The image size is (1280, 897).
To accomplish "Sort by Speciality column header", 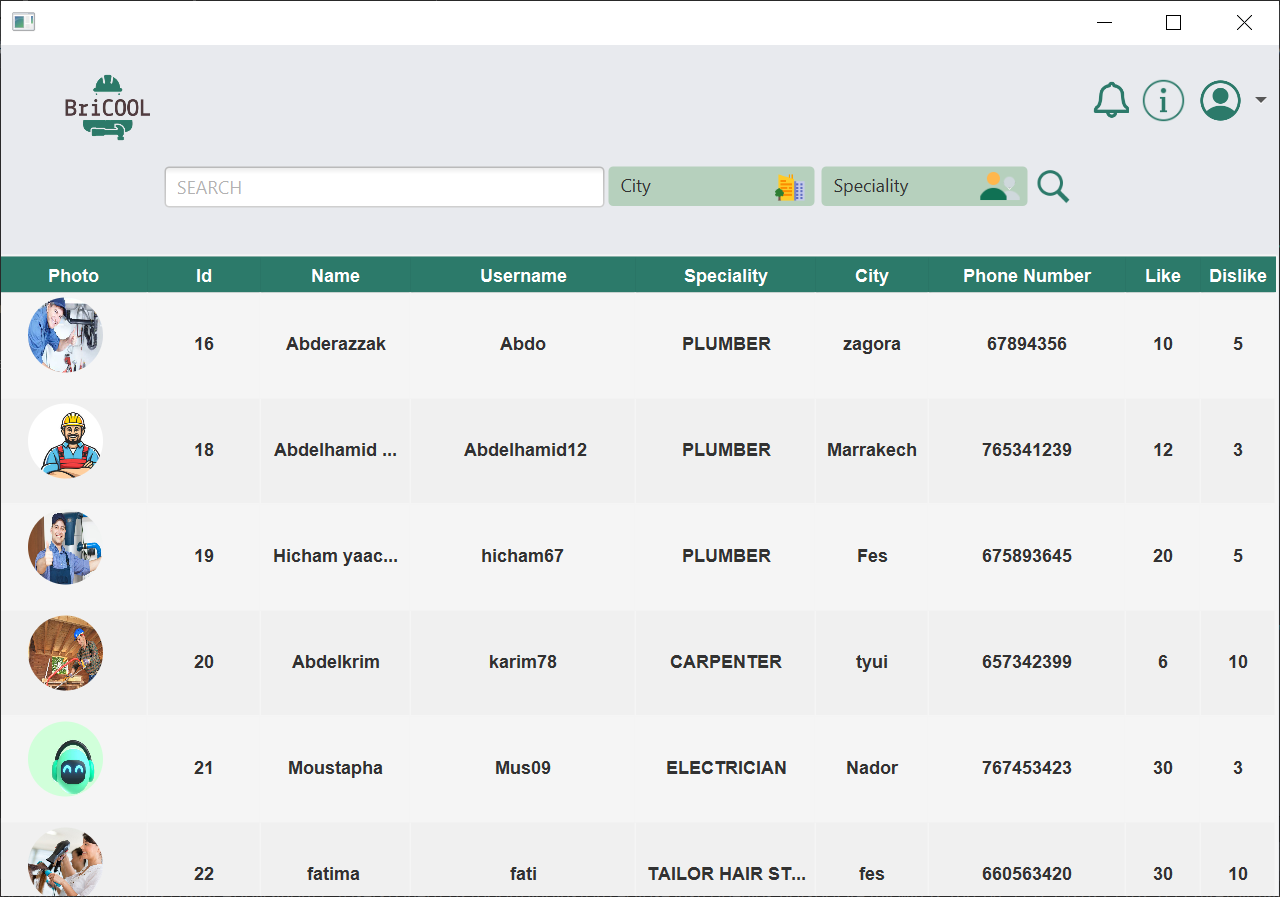I will (726, 276).
